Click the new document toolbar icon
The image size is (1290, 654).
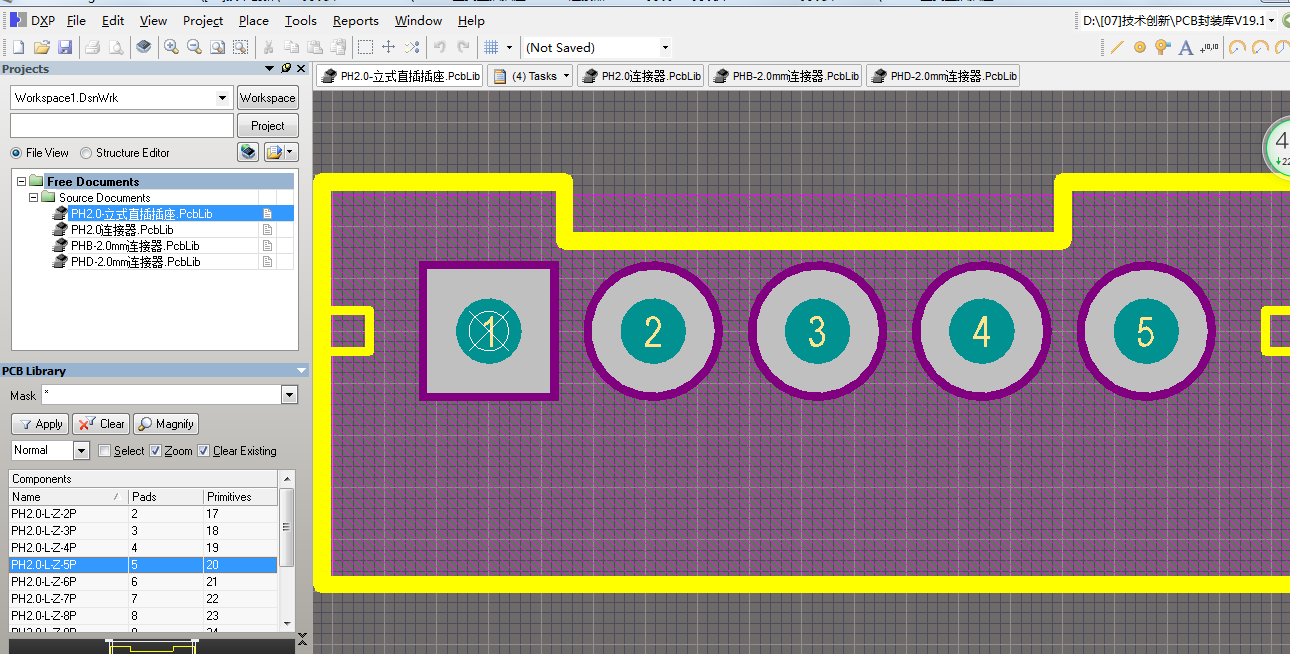click(x=18, y=47)
